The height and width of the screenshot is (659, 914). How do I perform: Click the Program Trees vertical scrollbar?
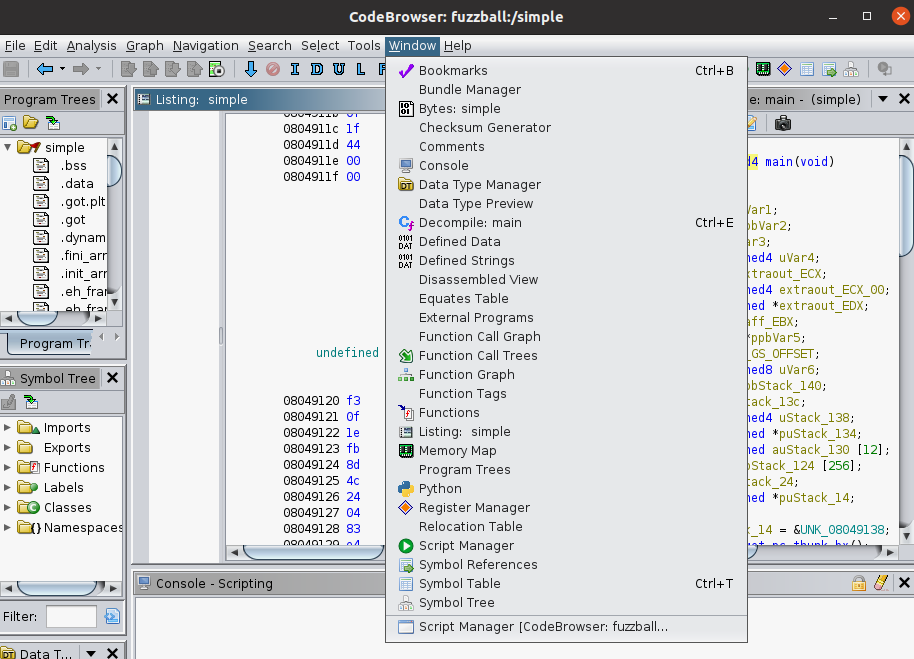115,224
